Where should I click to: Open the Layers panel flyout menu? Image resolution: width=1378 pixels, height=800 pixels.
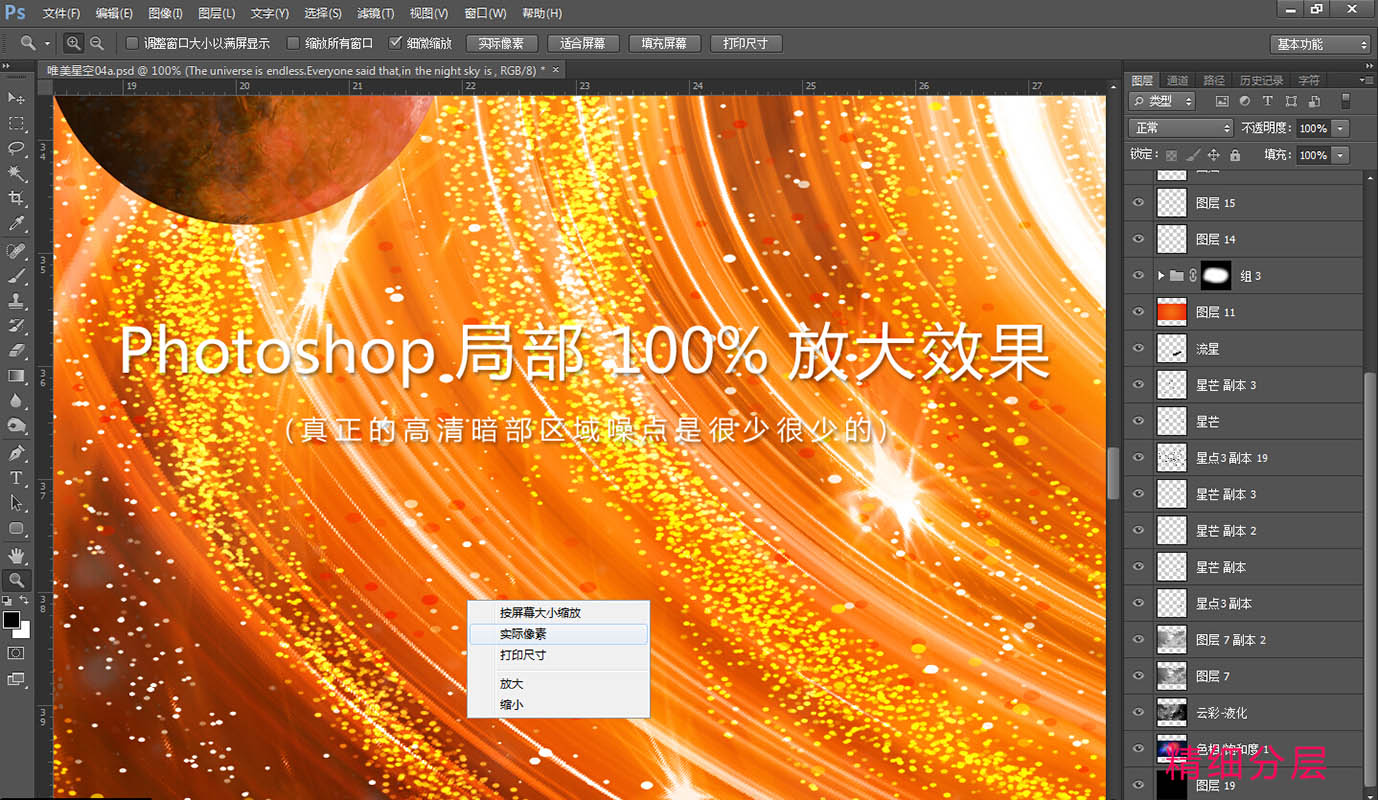(x=1366, y=80)
